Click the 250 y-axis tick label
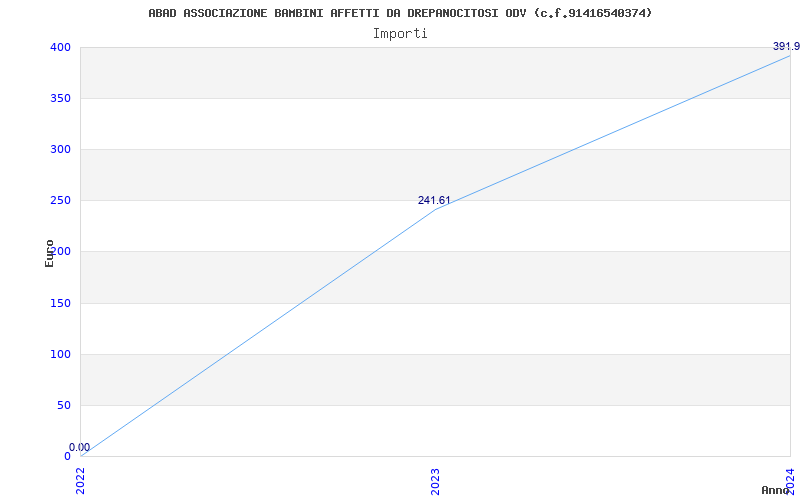The height and width of the screenshot is (500, 800). click(x=59, y=201)
